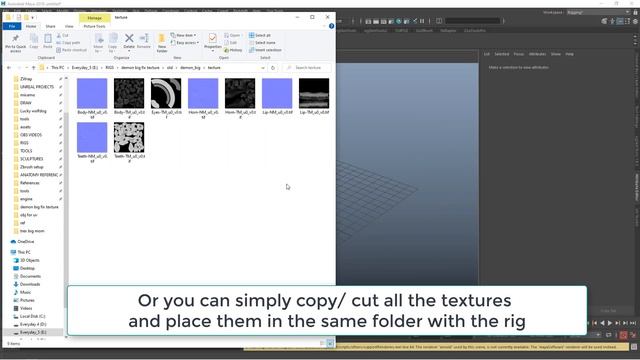The width and height of the screenshot is (640, 360).
Task: Click Copy path in Clipboard group
Action: (x=68, y=42)
